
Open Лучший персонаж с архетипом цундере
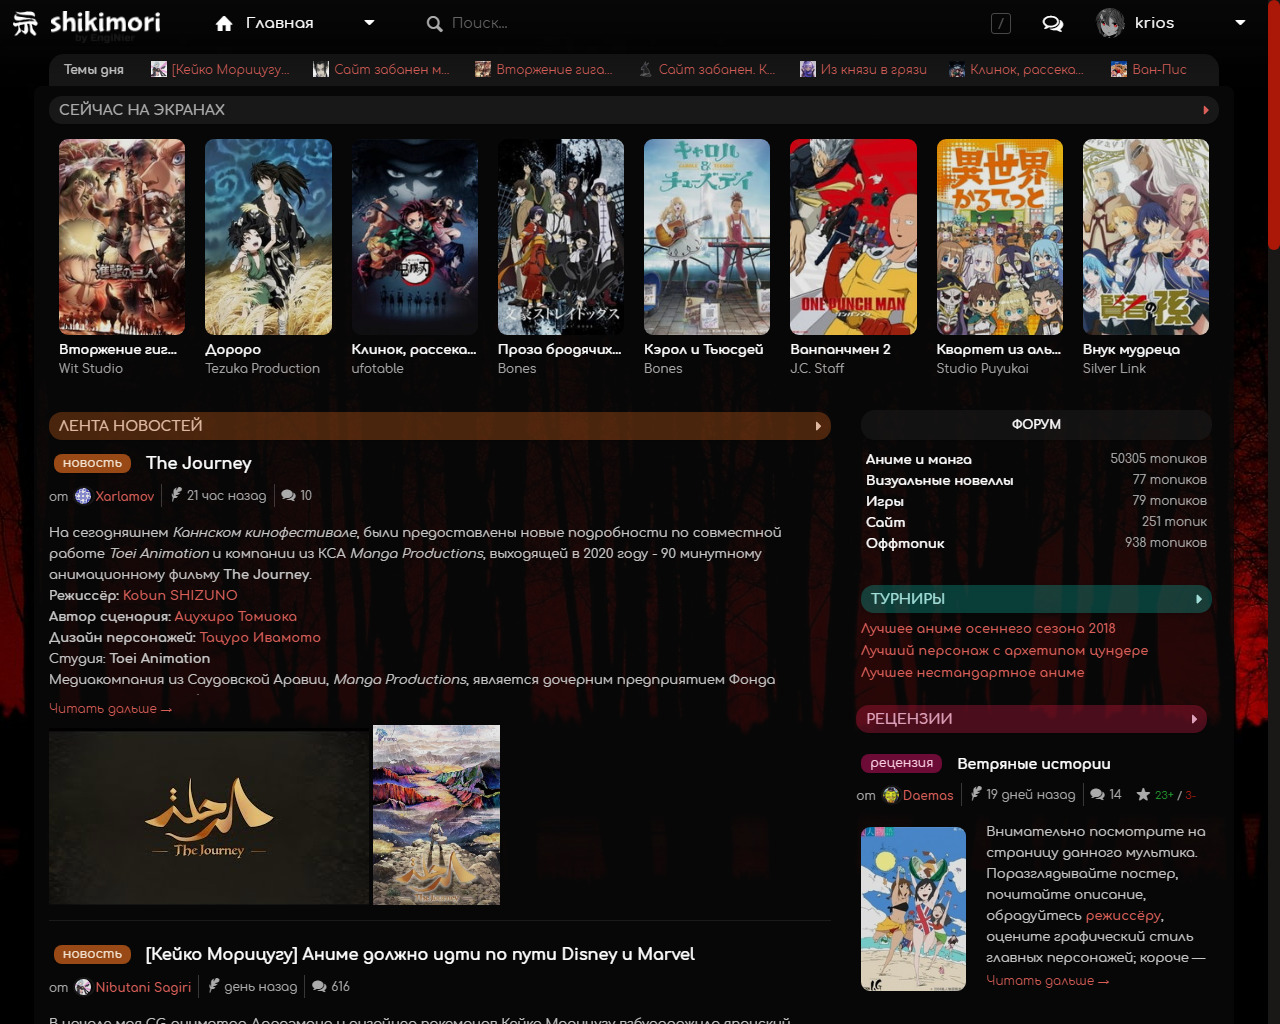(1004, 650)
